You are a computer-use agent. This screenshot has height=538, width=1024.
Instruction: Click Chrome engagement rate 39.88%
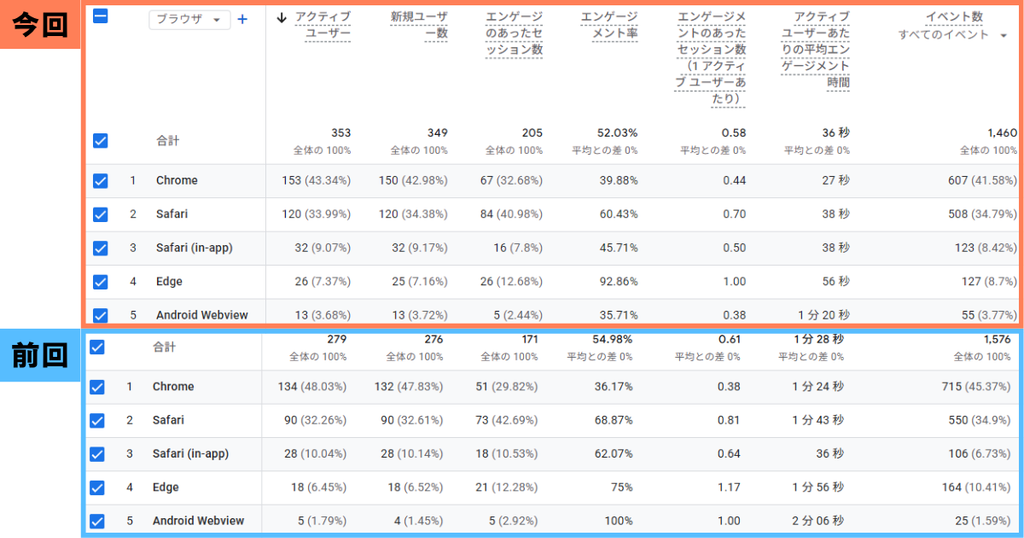[618, 181]
